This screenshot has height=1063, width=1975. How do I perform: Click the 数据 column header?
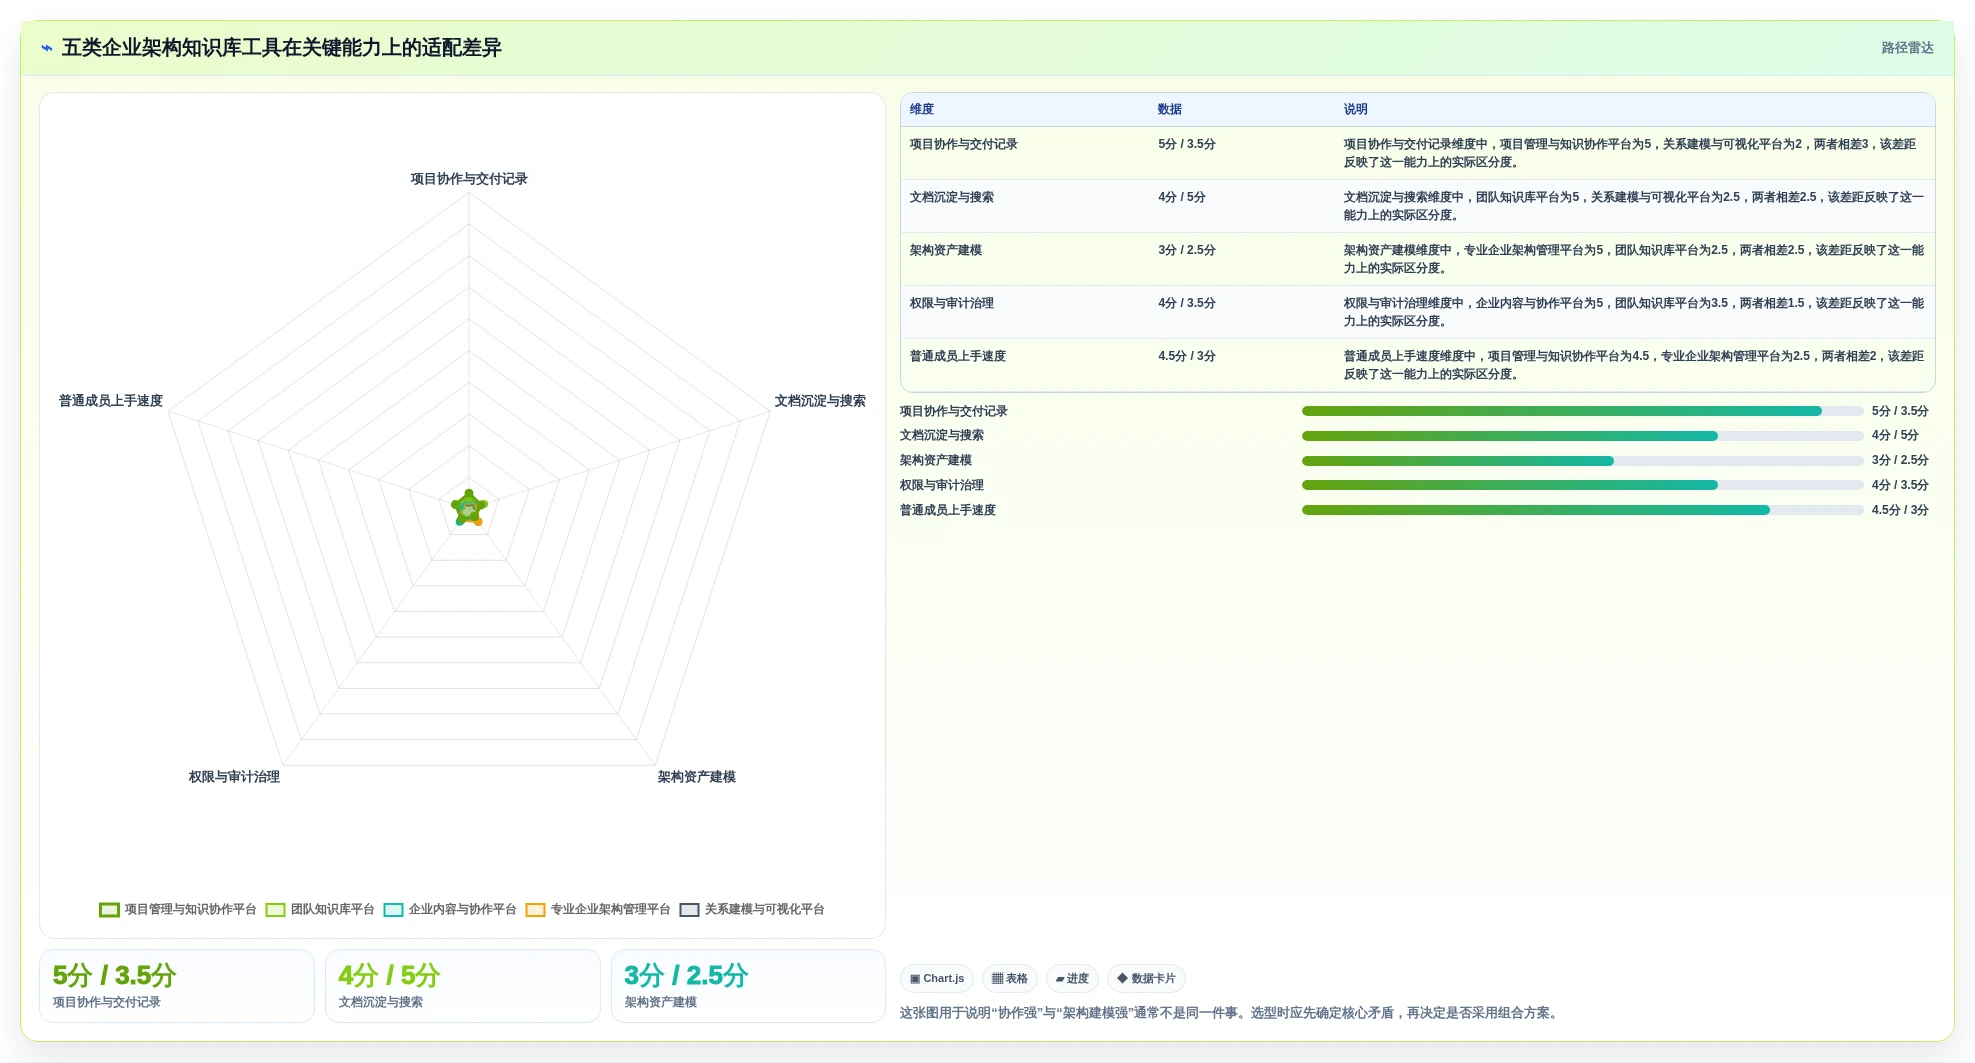tap(1170, 110)
